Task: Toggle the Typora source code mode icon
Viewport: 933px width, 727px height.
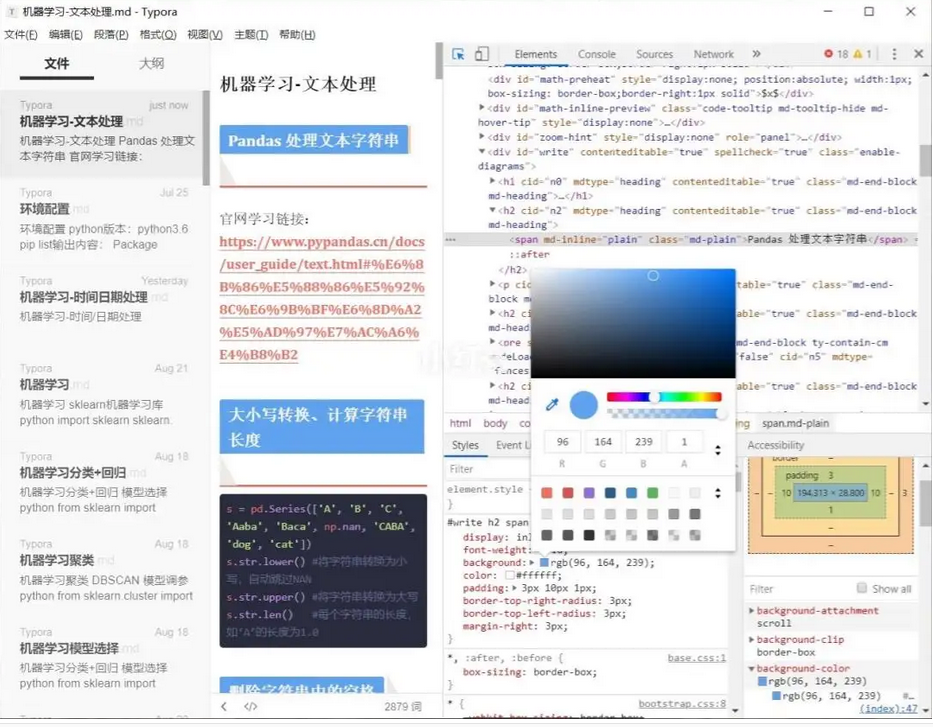Action: (251, 707)
